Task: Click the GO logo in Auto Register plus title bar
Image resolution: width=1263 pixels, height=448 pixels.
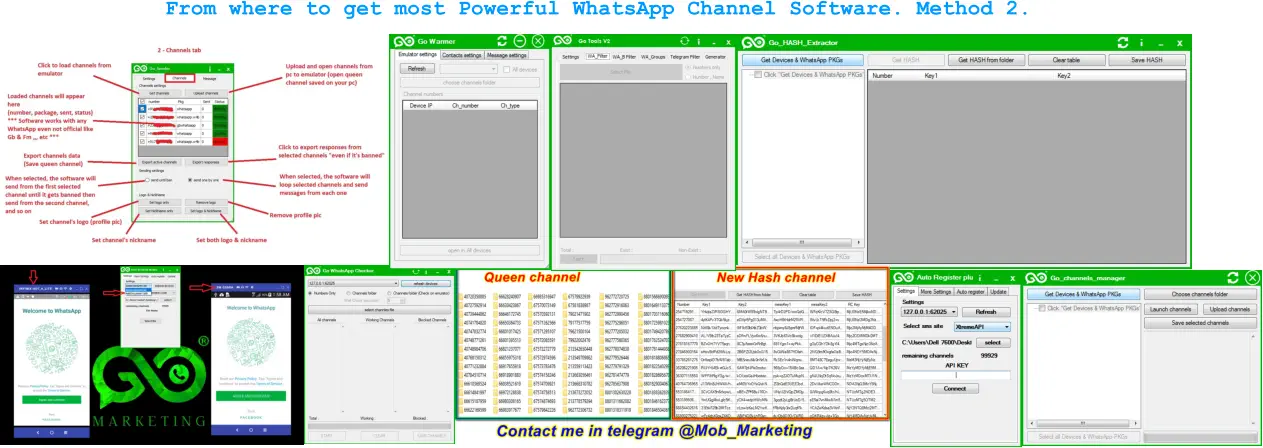Action: tap(903, 278)
